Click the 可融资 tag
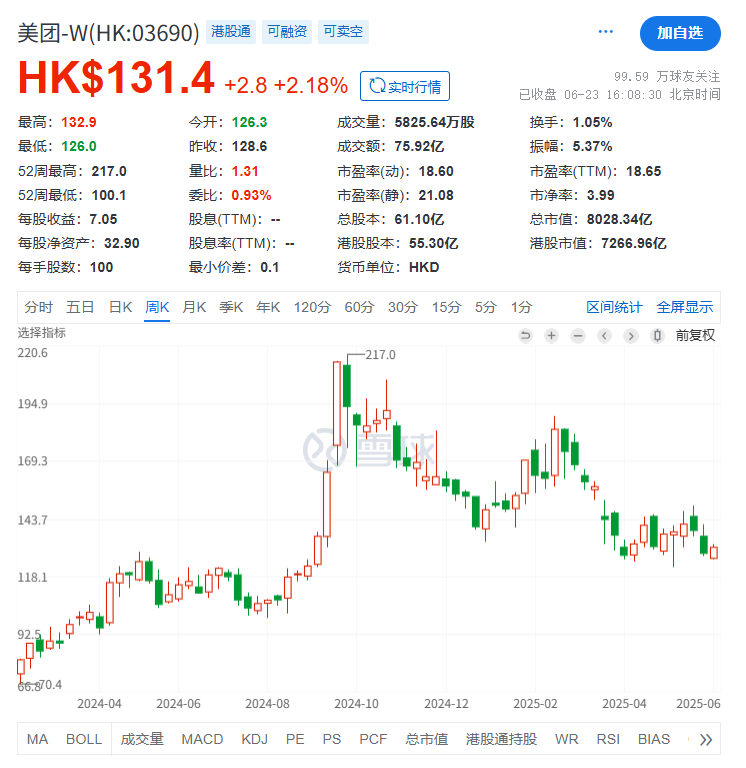Screen dimensions: 746x768 point(287,32)
